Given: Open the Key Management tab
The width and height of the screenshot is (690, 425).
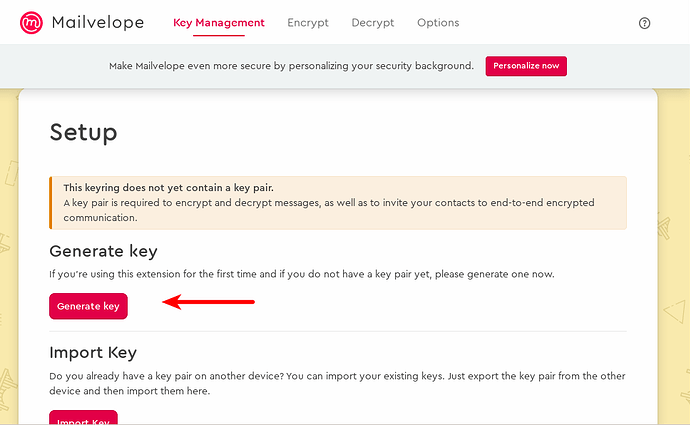Looking at the screenshot, I should [x=219, y=23].
